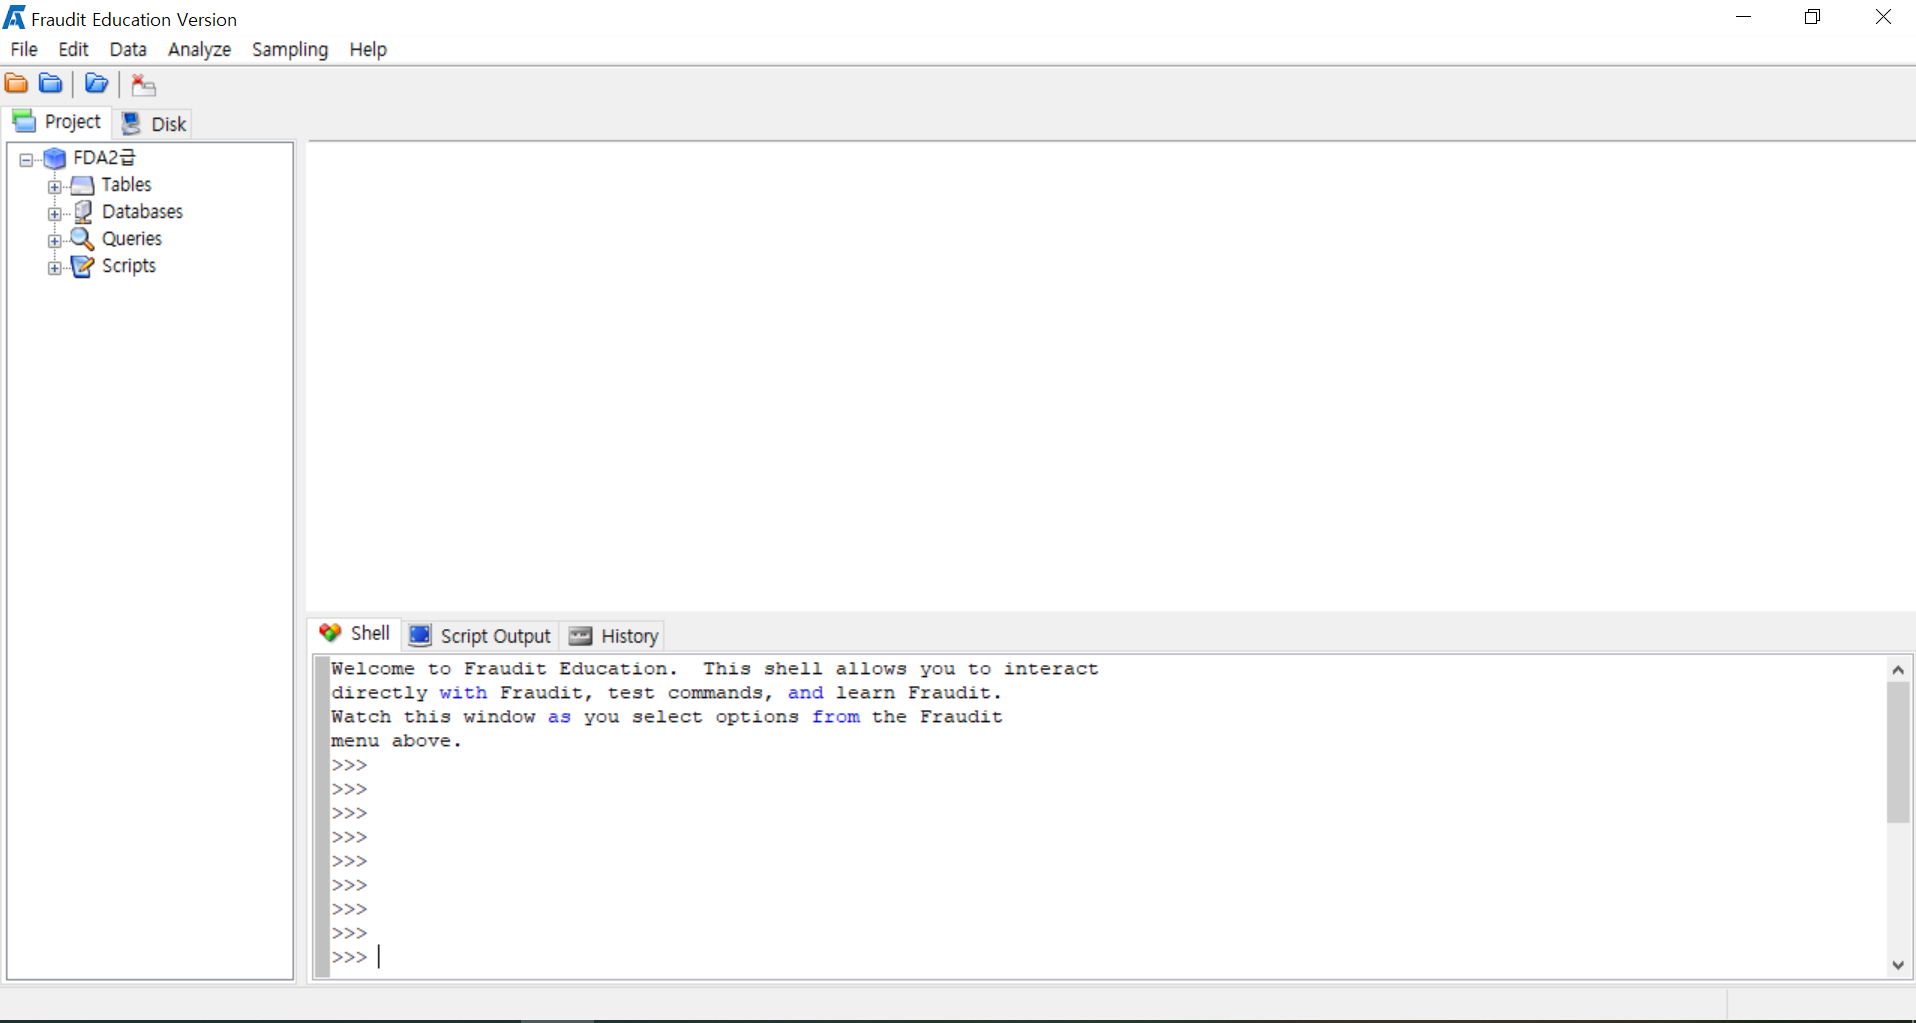Click the shell scrollbar up arrow
The image size is (1916, 1023).
[x=1898, y=669]
